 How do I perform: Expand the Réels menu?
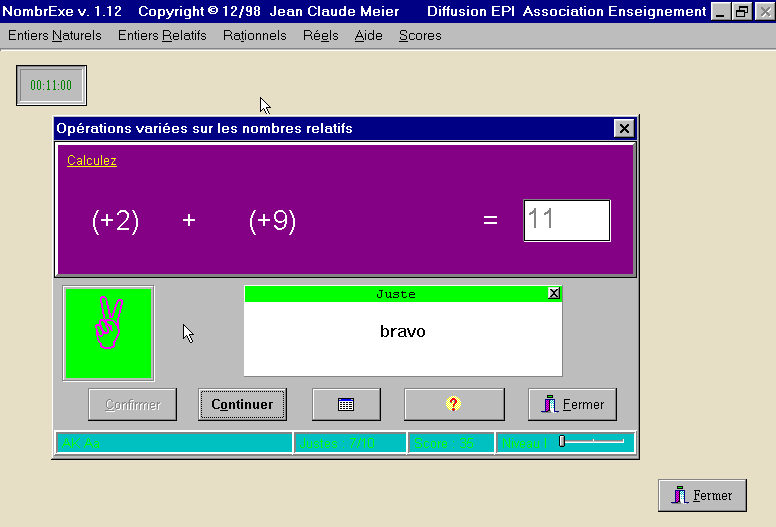point(320,35)
